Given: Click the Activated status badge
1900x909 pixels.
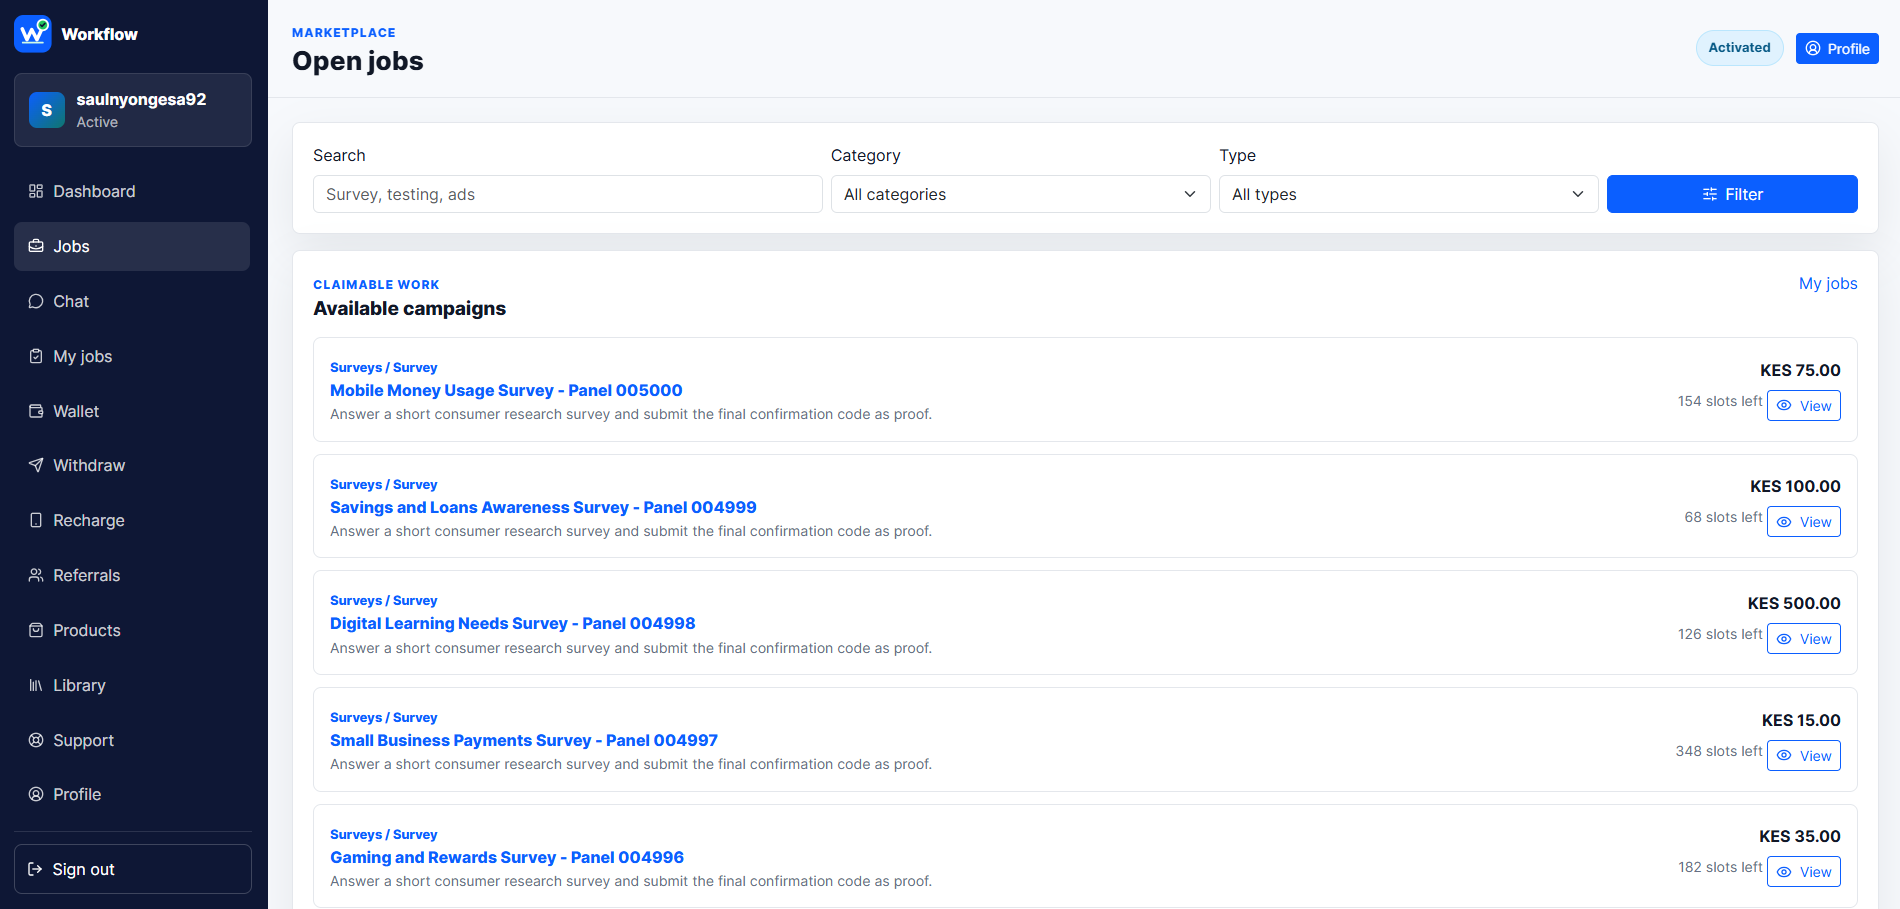Looking at the screenshot, I should tap(1739, 48).
